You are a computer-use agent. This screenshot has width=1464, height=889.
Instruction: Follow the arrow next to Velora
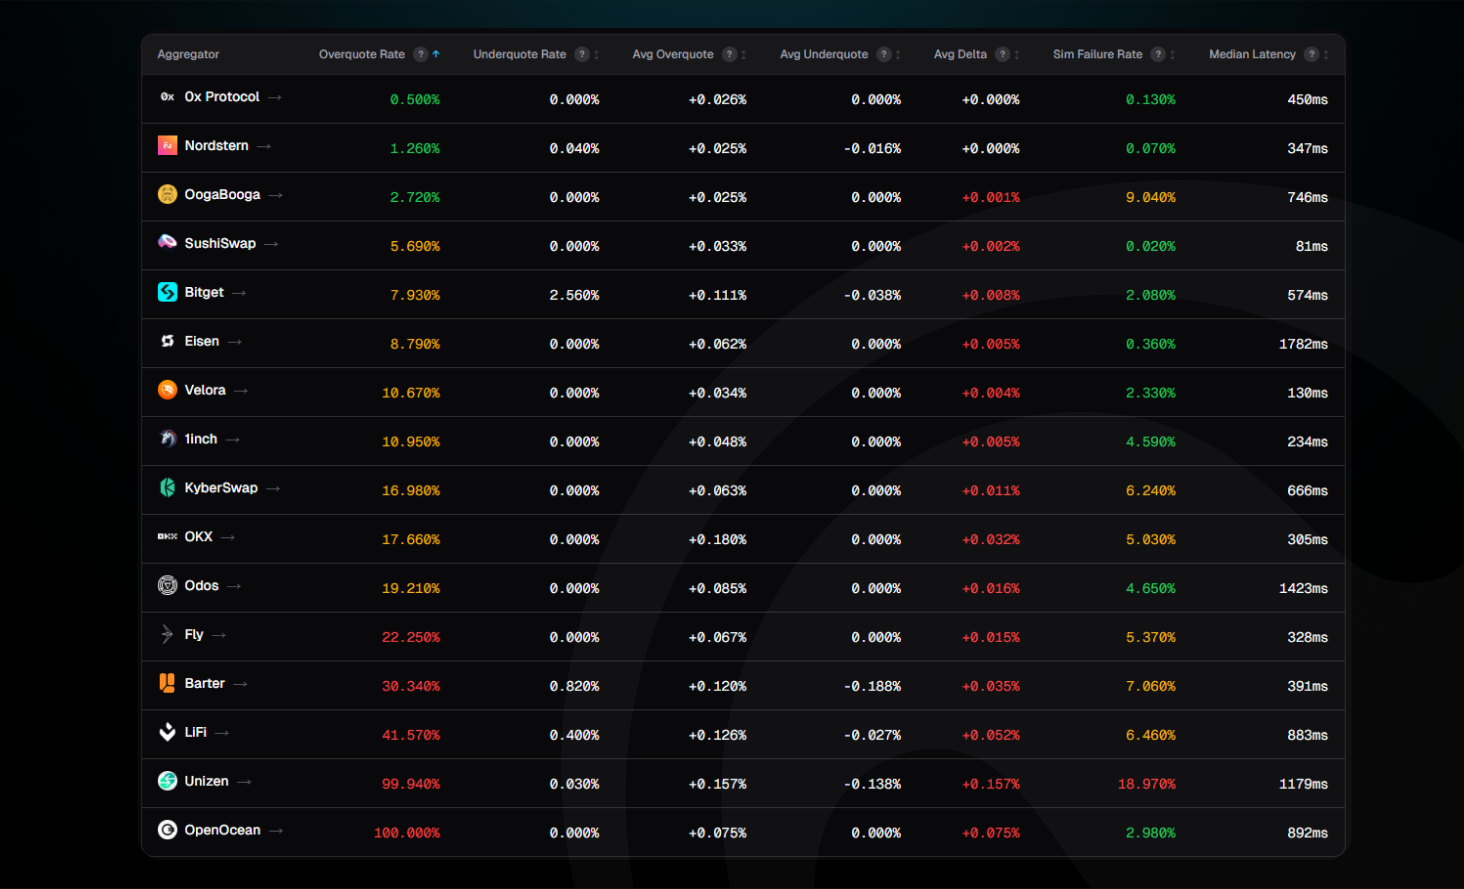tap(241, 391)
